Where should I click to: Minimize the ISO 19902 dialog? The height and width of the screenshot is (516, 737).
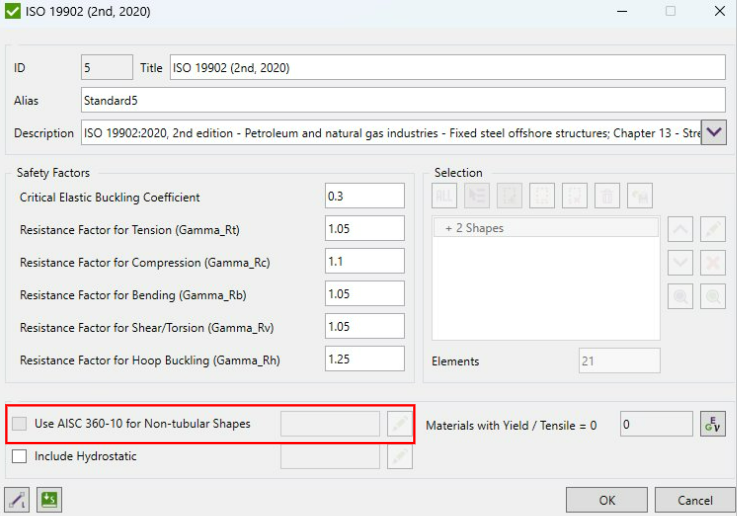click(622, 11)
